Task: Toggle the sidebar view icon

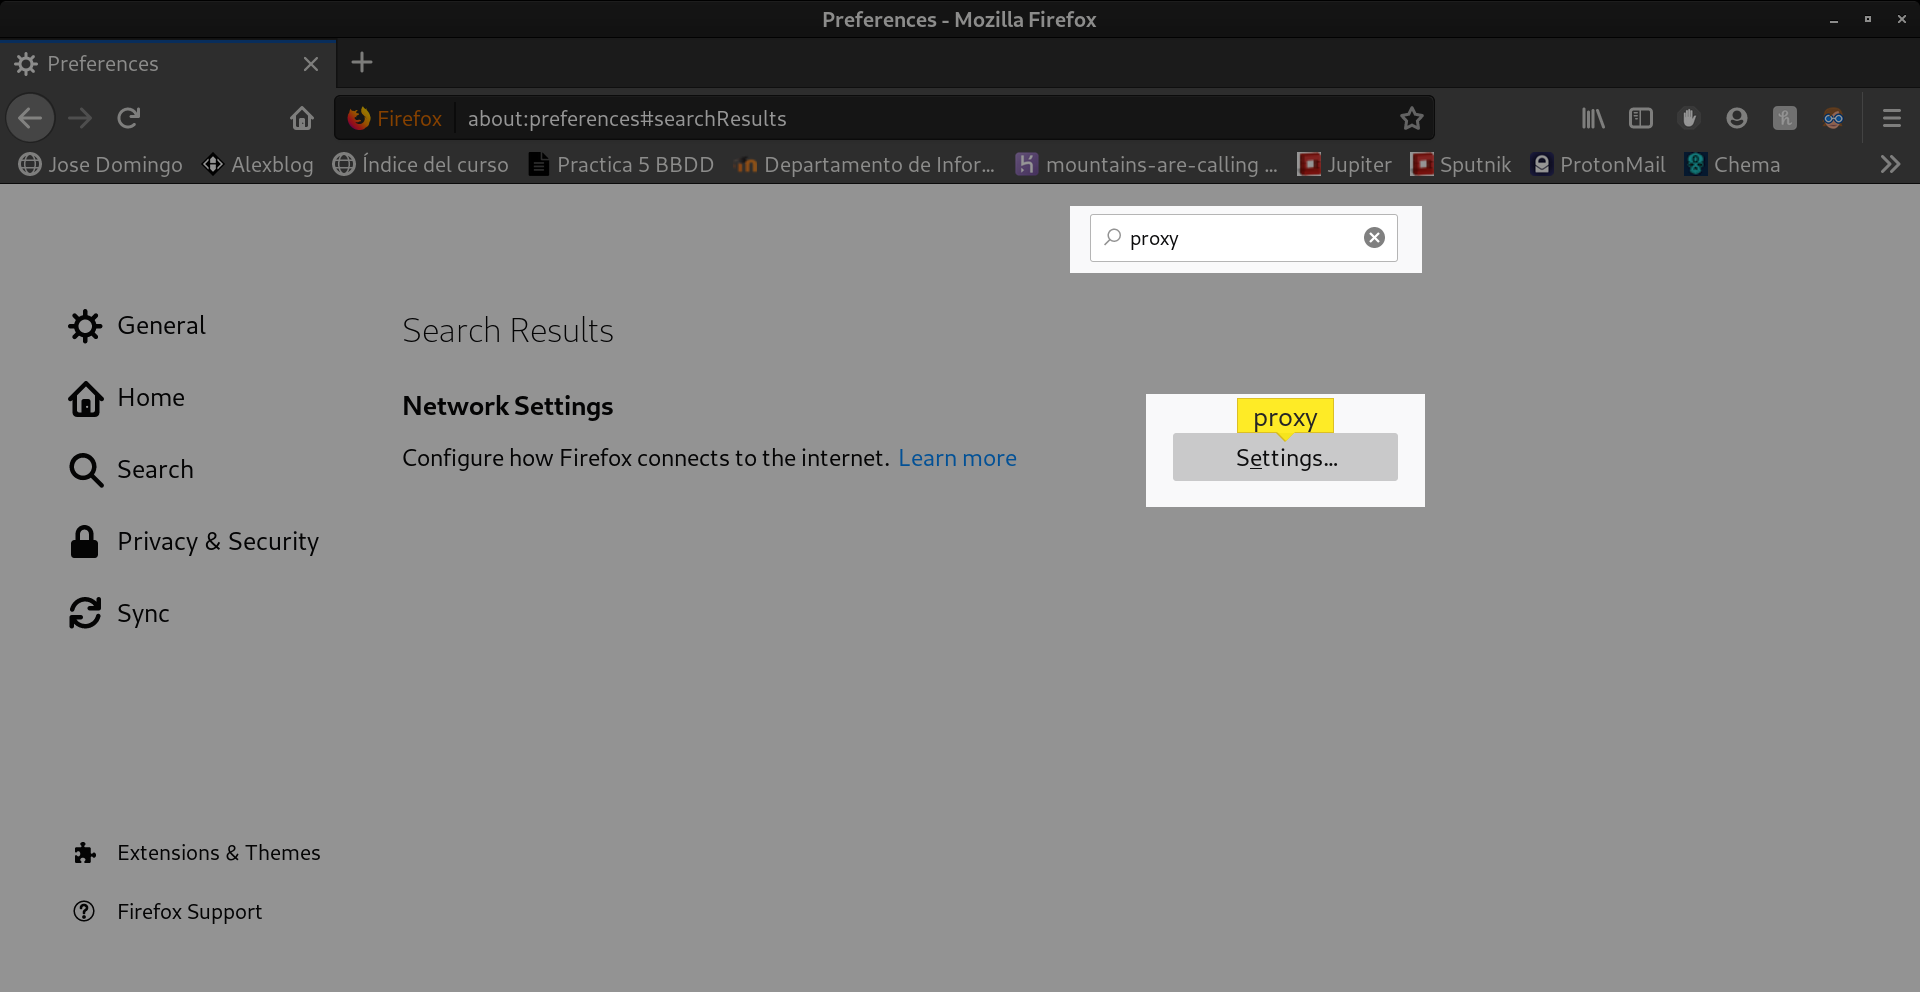Action: (1641, 119)
